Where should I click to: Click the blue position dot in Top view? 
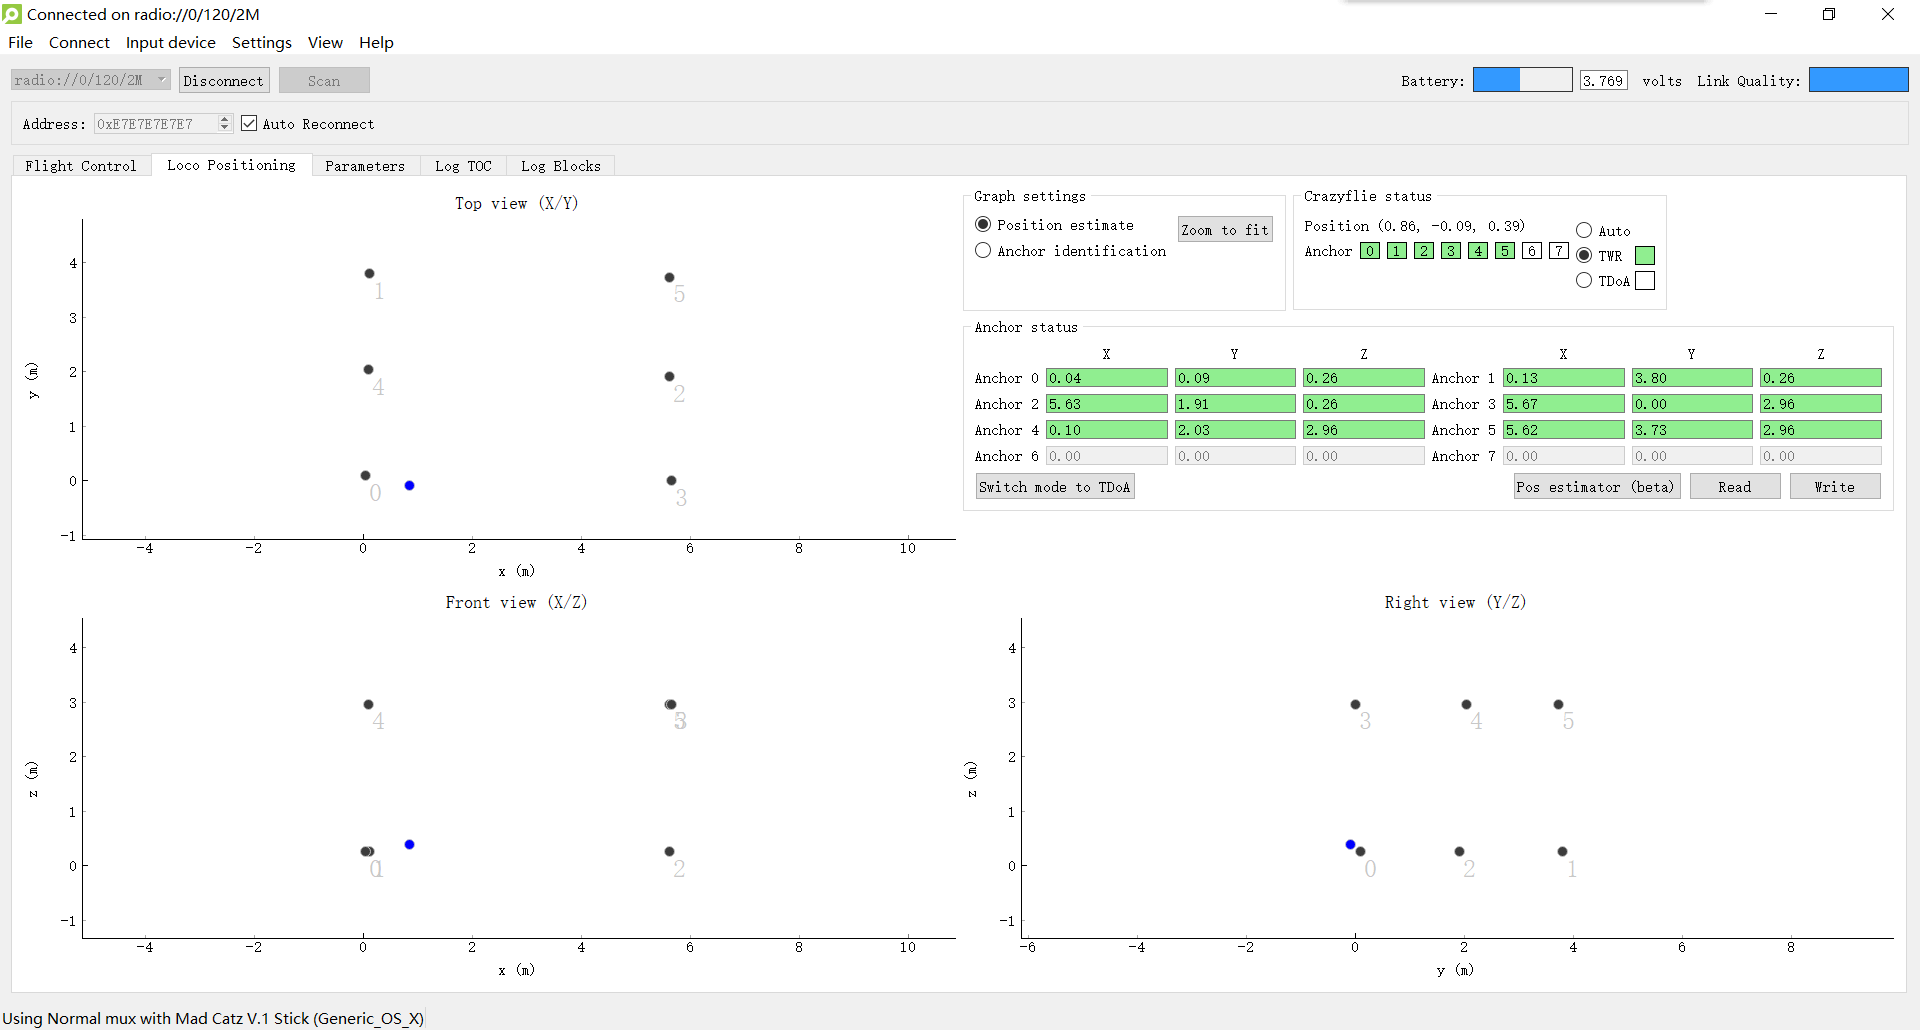click(x=409, y=486)
